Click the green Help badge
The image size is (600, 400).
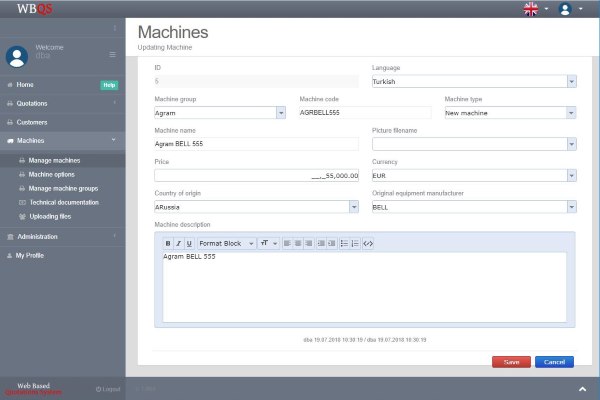pyautogui.click(x=109, y=85)
